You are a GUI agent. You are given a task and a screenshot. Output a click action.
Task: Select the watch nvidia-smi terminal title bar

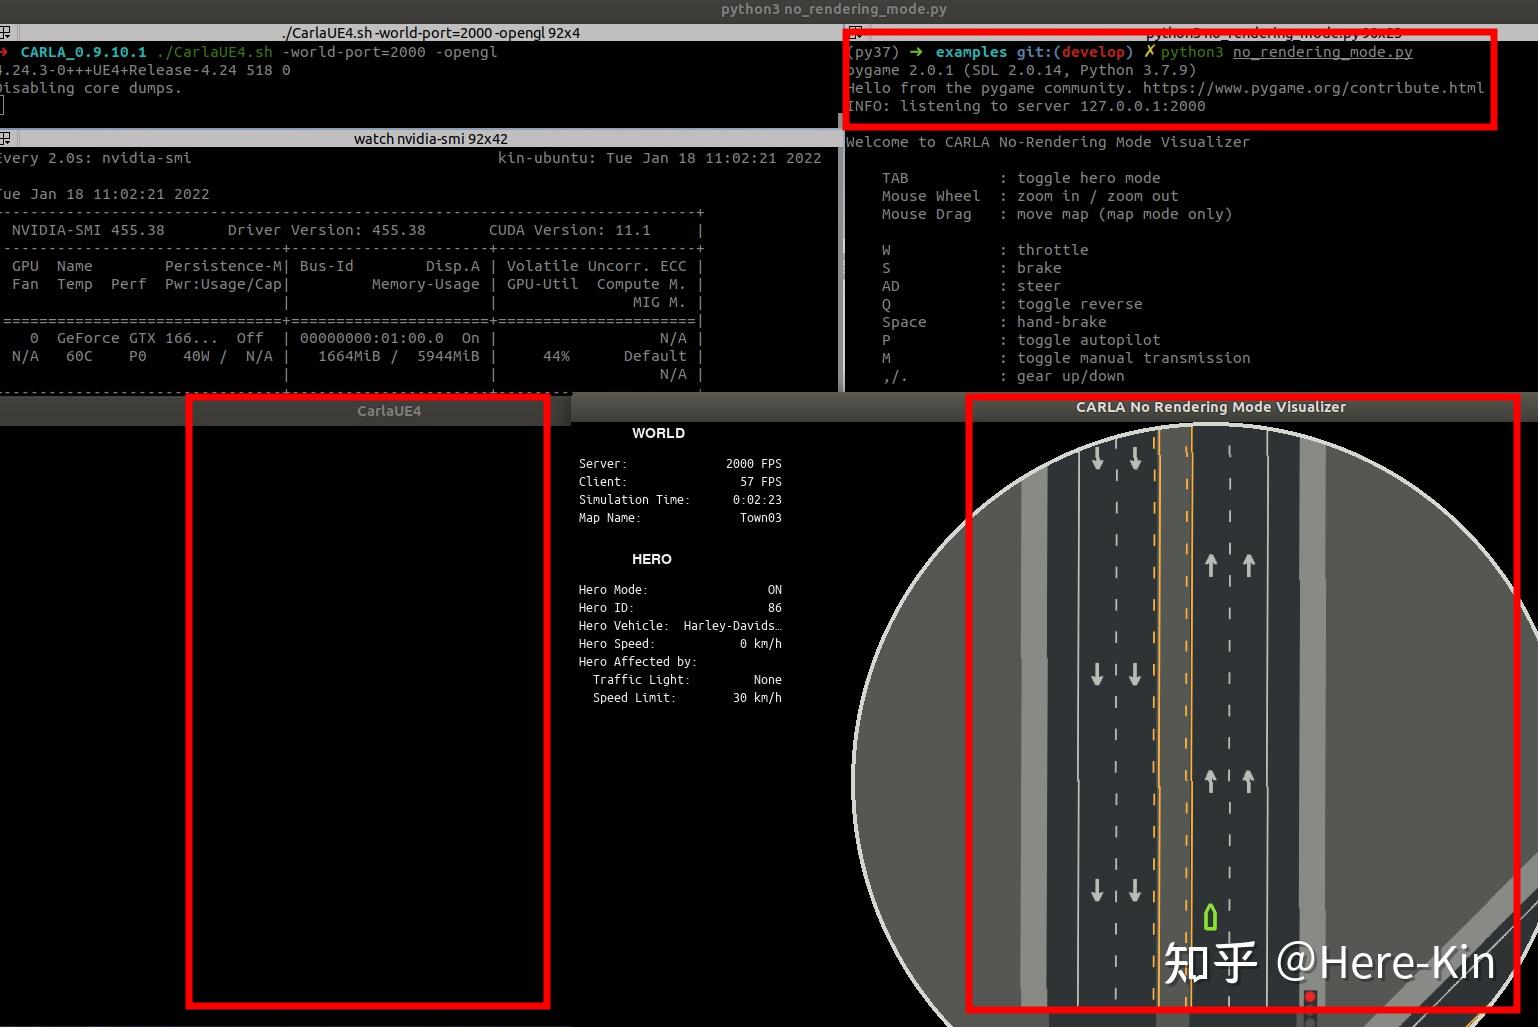(x=430, y=139)
